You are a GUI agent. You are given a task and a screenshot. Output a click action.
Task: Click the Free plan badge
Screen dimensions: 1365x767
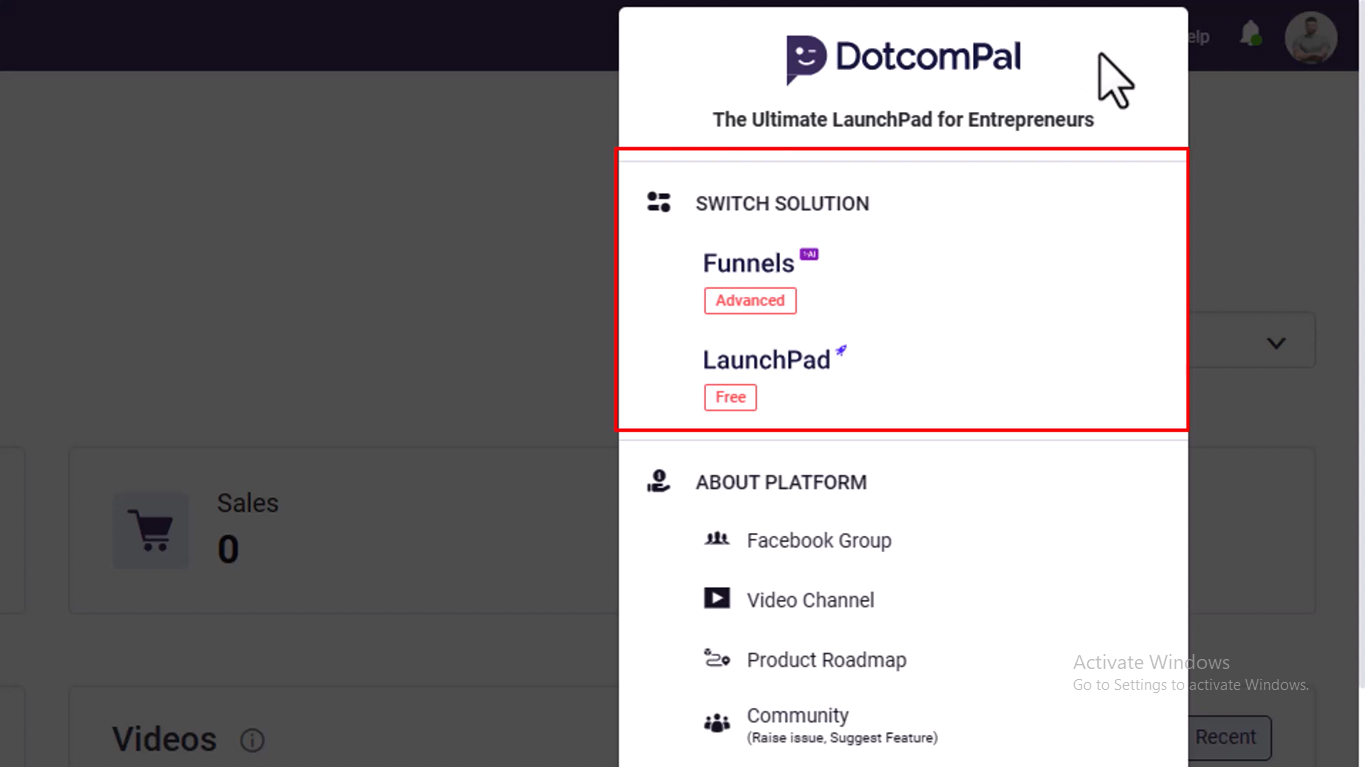[730, 397]
